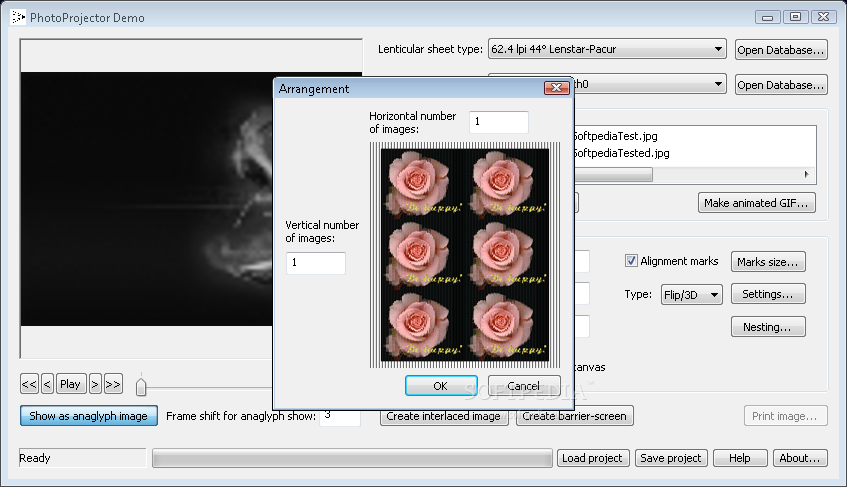Screen dimensions: 847x487
Task: Toggle the Alignment marks checkbox
Action: (x=631, y=261)
